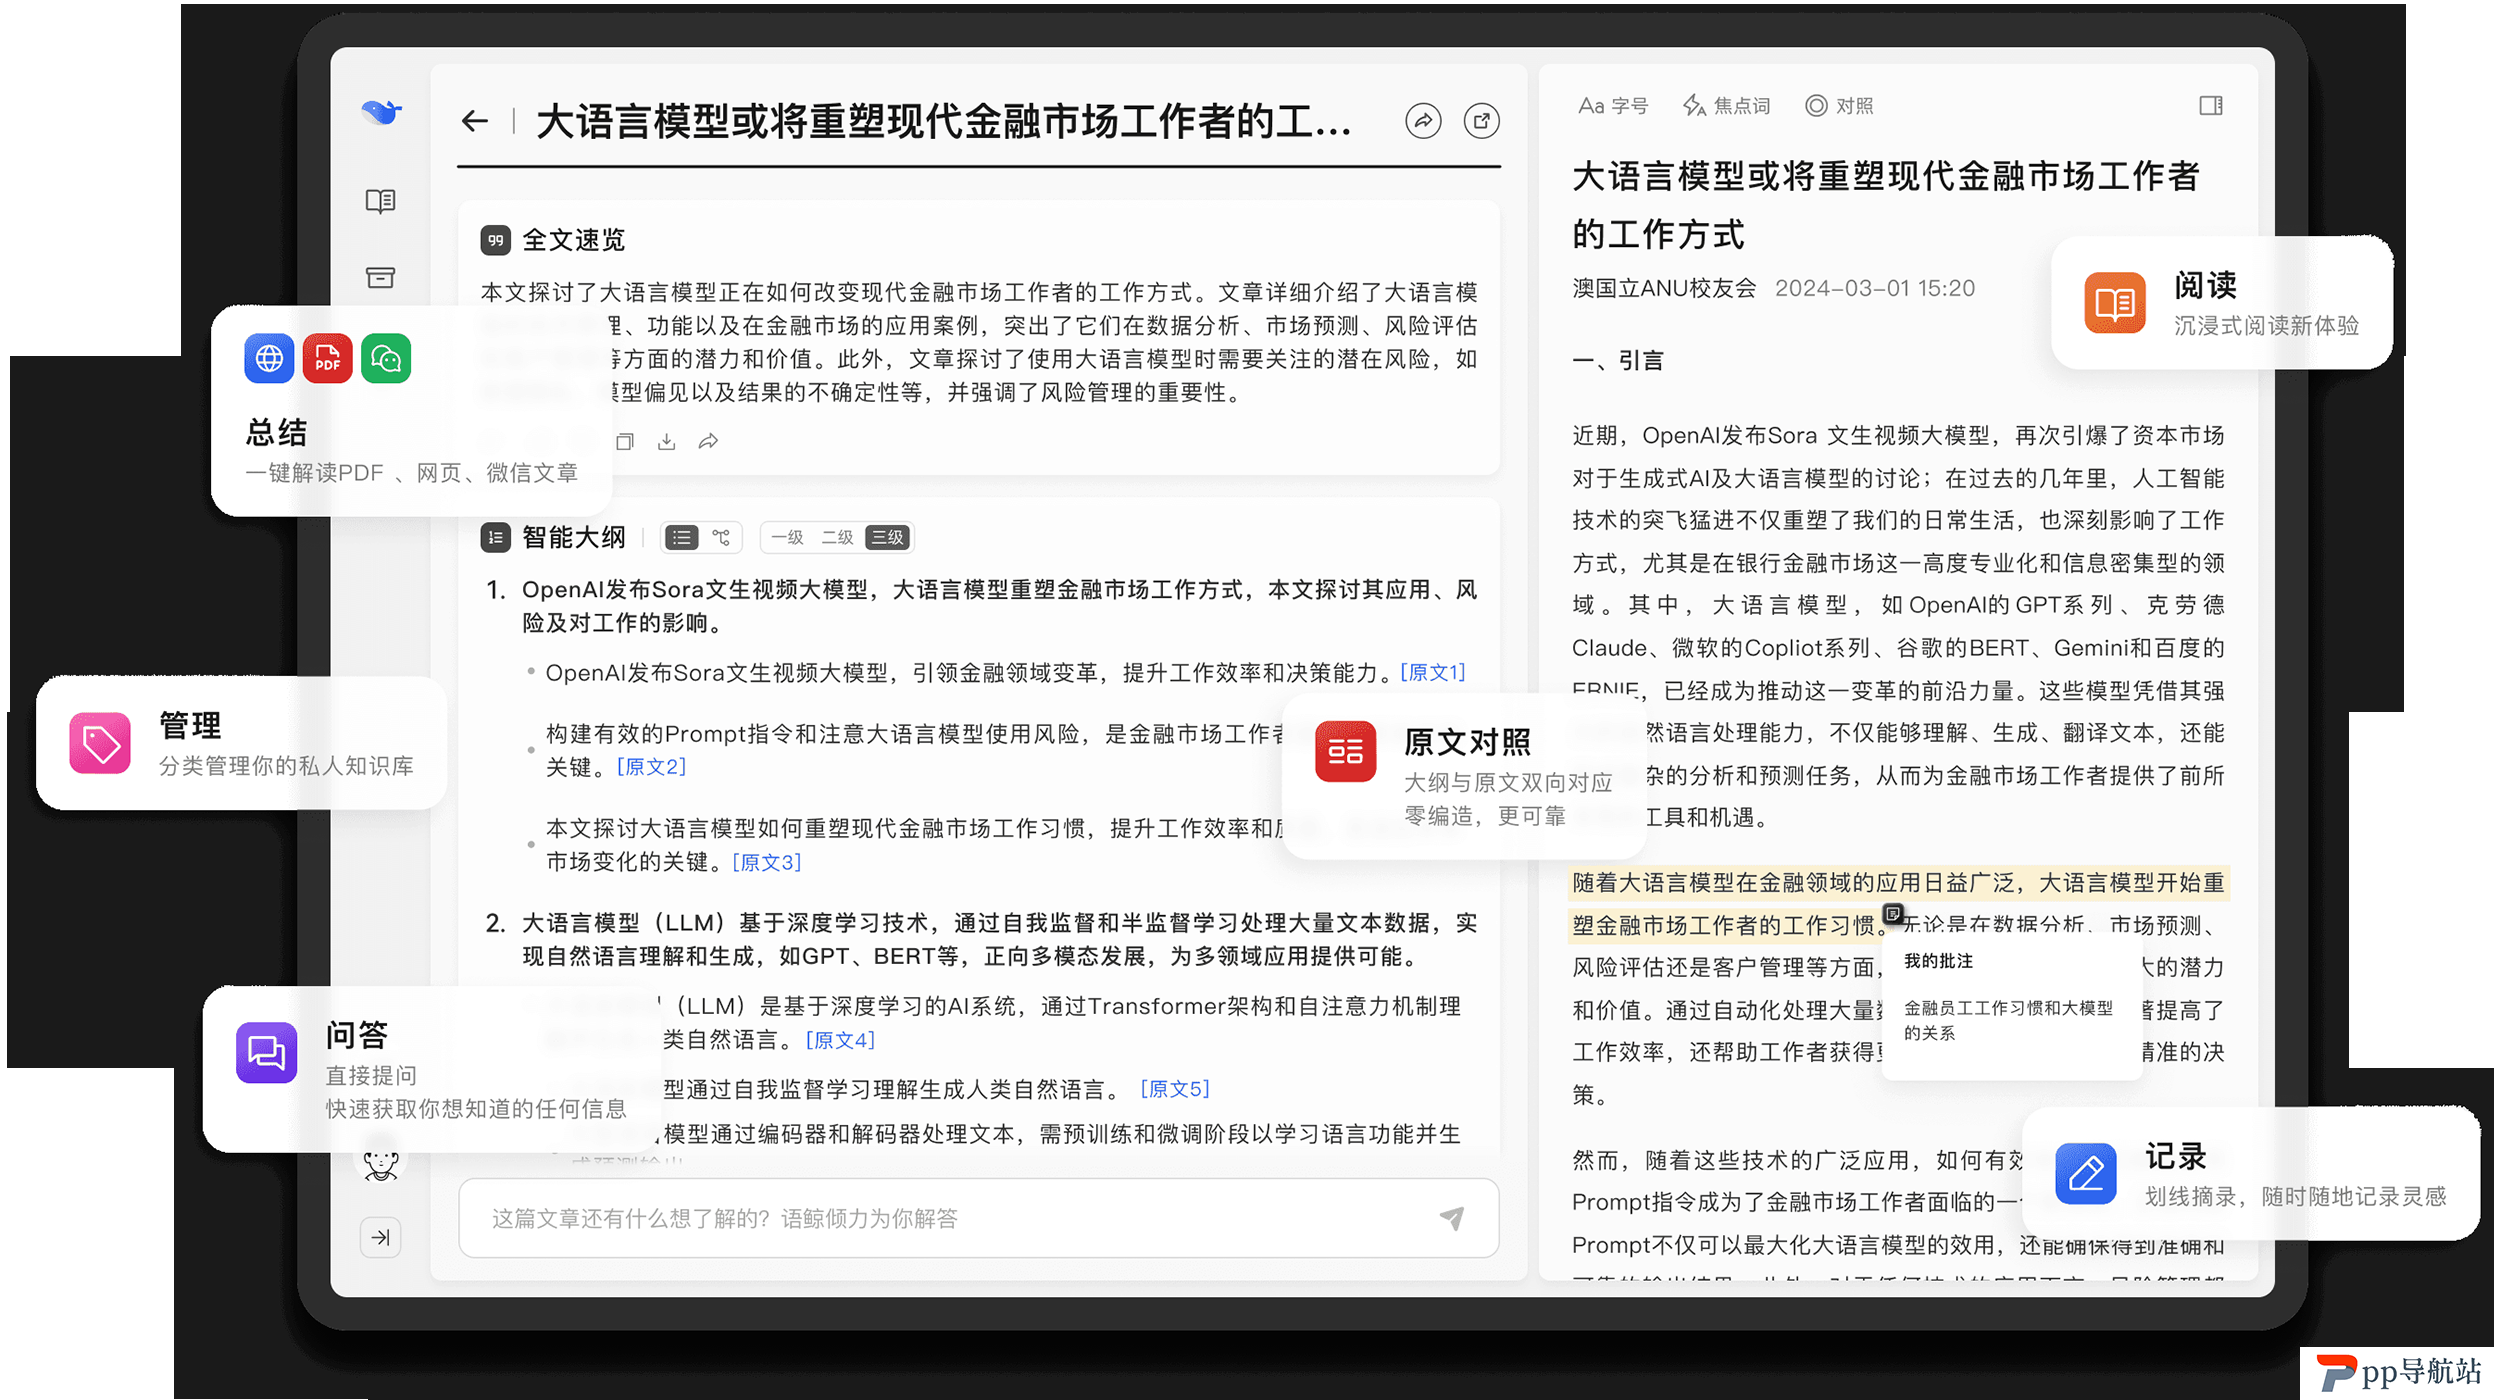Select 一级 outline level
This screenshot has height=1400, width=2500.
(787, 538)
